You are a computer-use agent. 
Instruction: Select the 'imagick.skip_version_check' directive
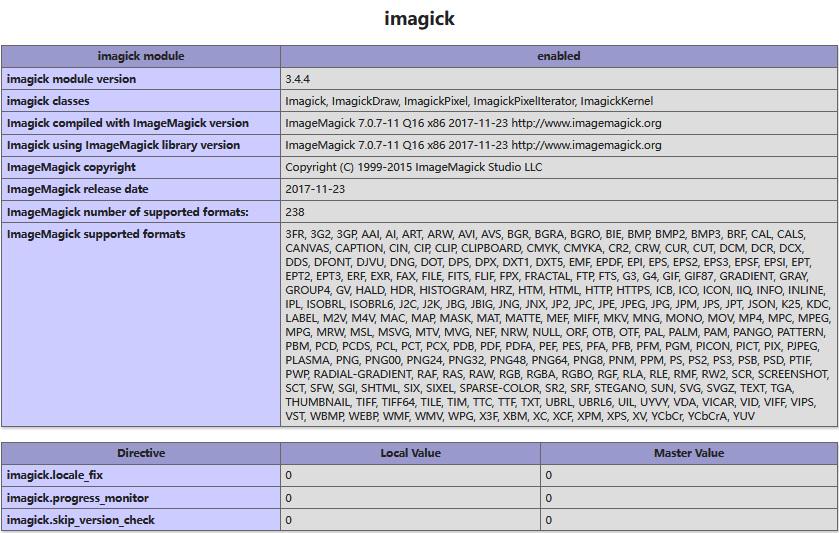click(x=81, y=520)
